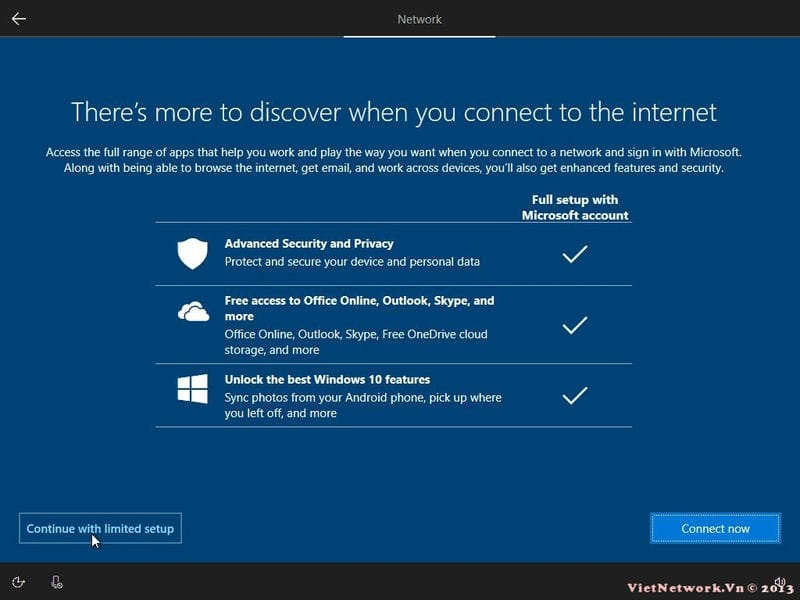The width and height of the screenshot is (800, 600).
Task: Select the Network tab at the top
Action: pos(419,19)
